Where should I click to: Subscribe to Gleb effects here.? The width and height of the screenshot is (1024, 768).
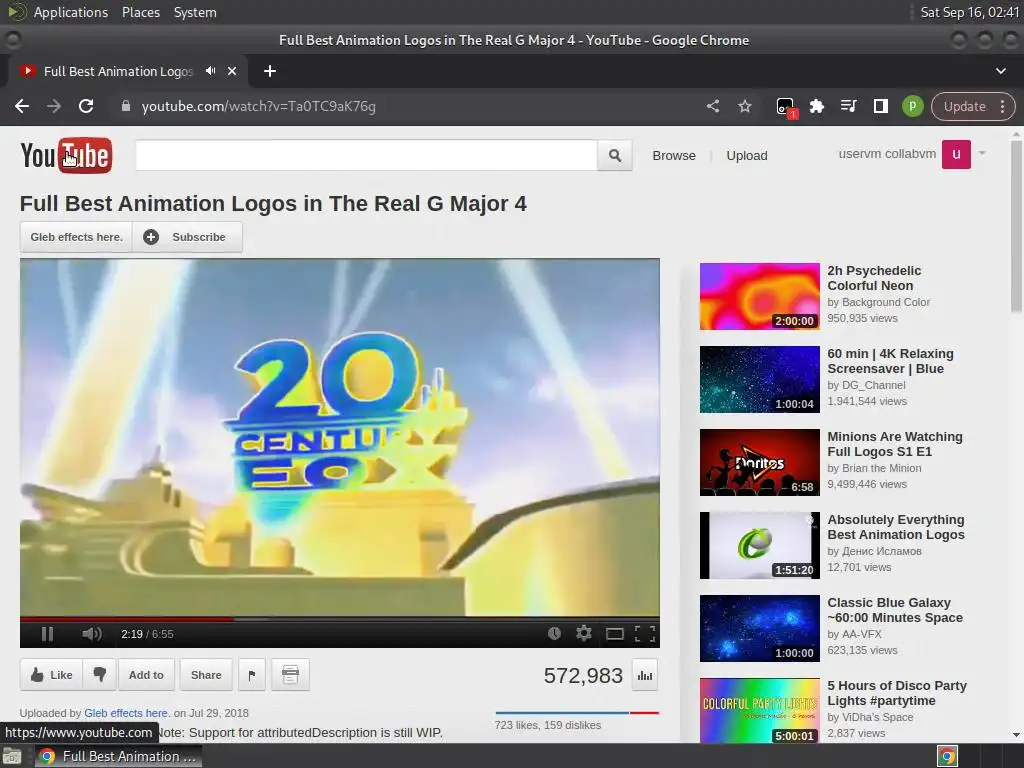pyautogui.click(x=187, y=237)
